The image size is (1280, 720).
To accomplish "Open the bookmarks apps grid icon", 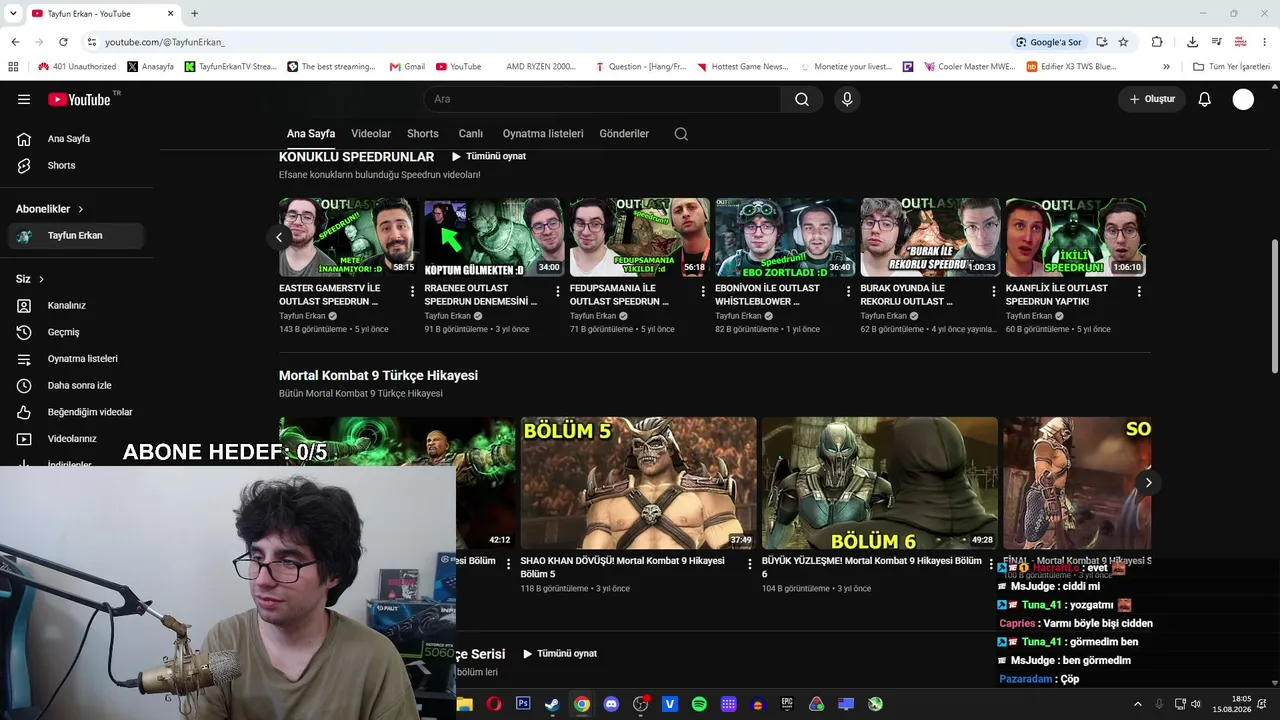I will 13,67.
